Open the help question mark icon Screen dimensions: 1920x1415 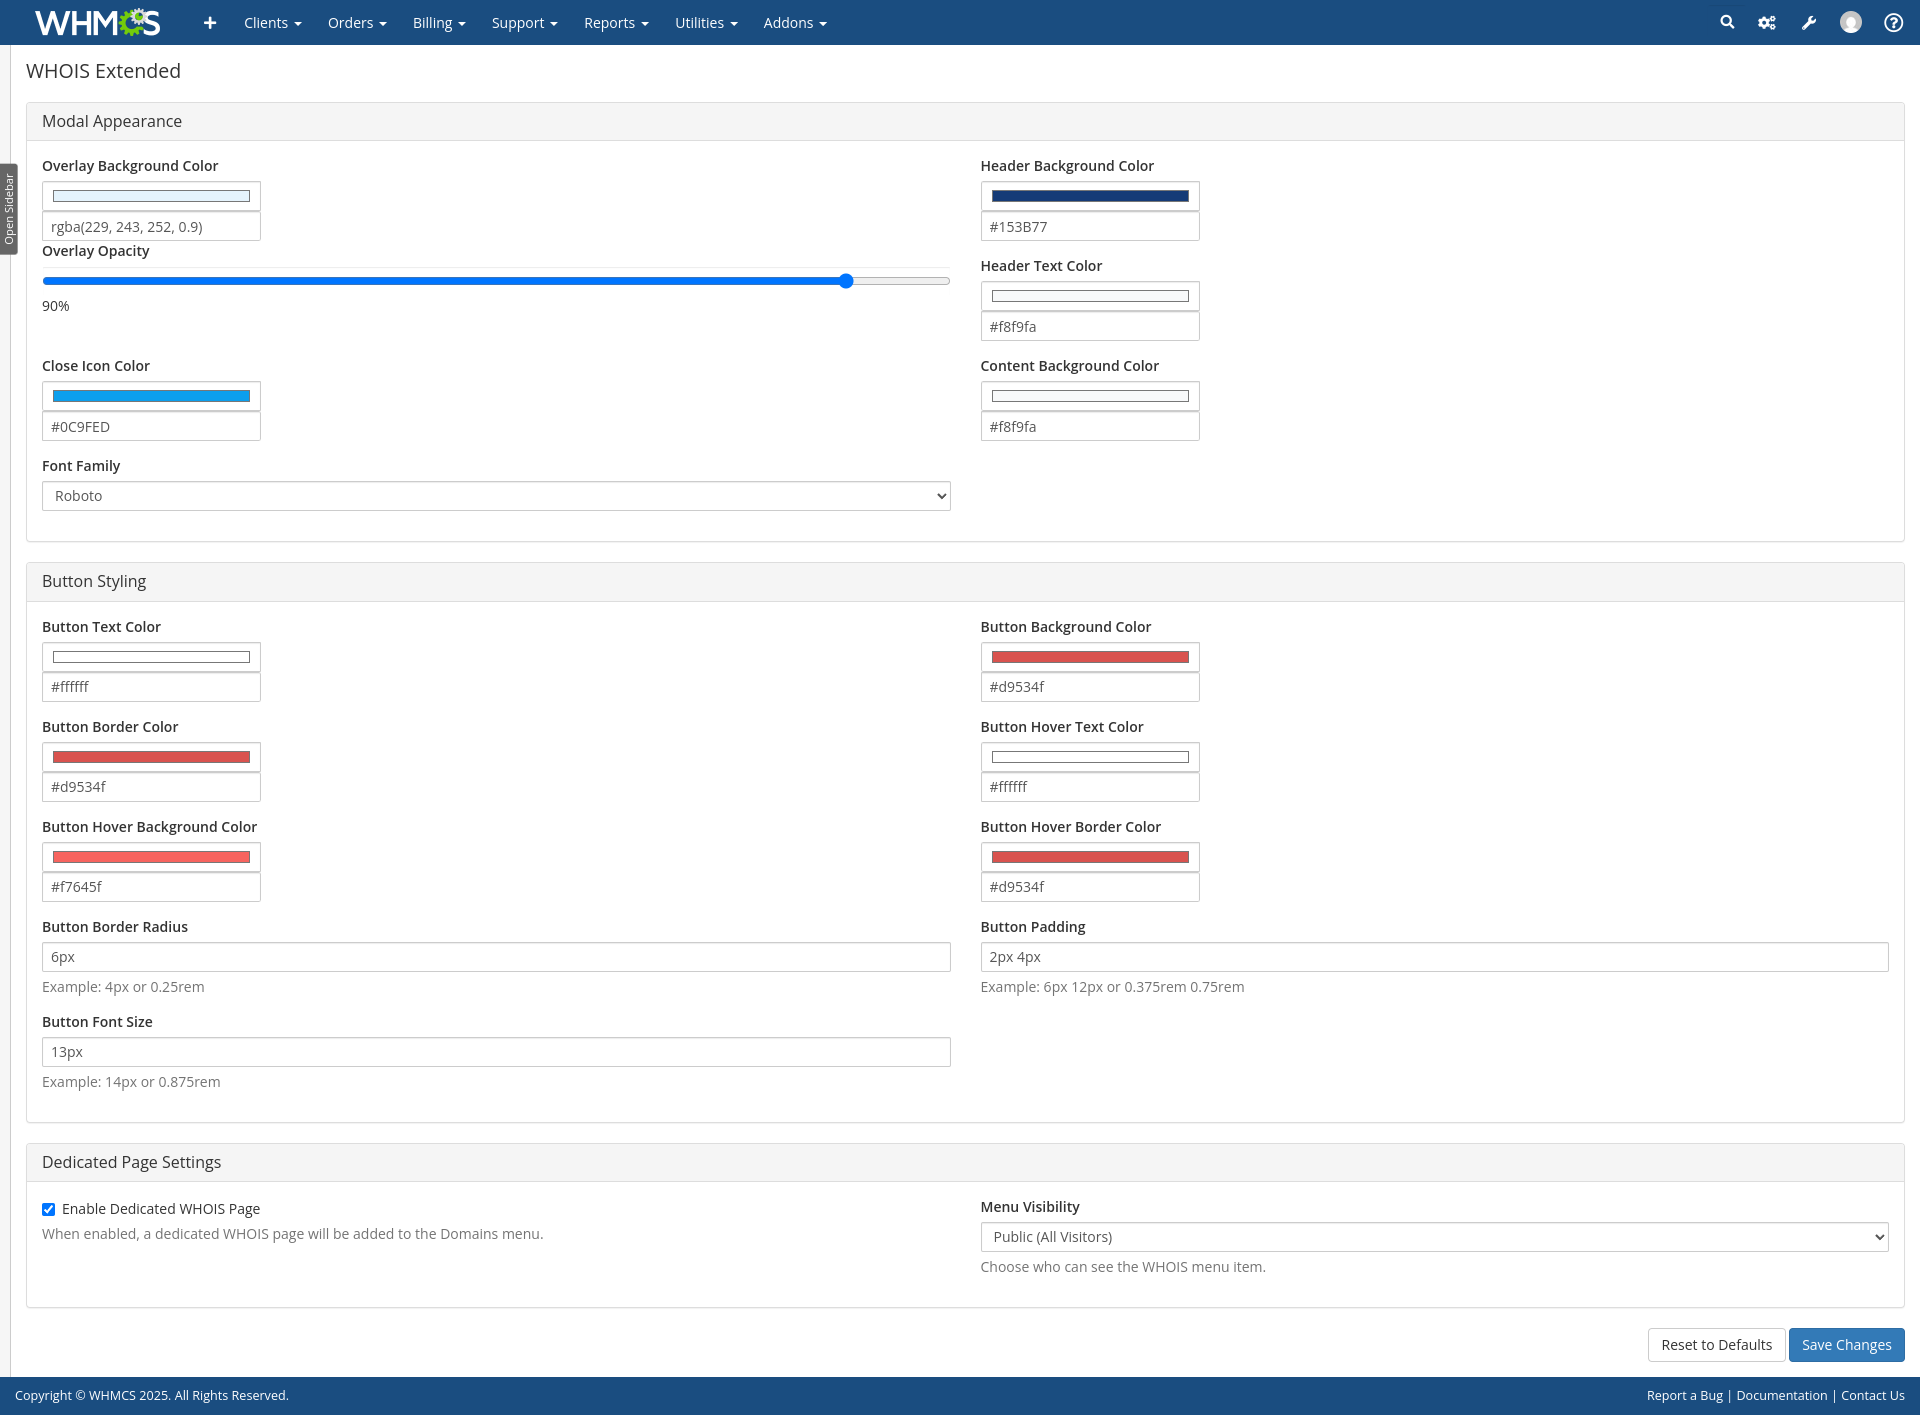[1893, 23]
